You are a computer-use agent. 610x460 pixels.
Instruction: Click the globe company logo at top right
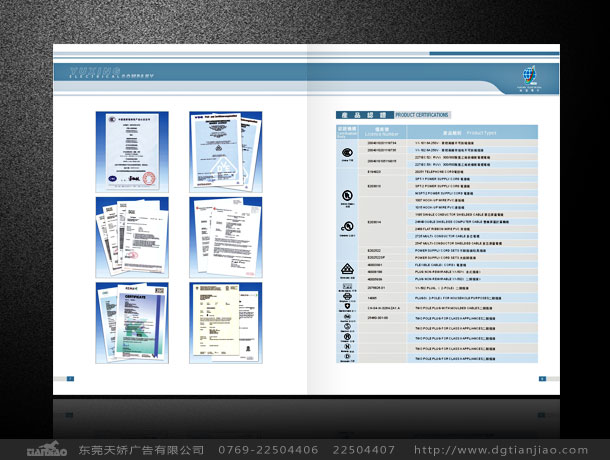pyautogui.click(x=529, y=78)
